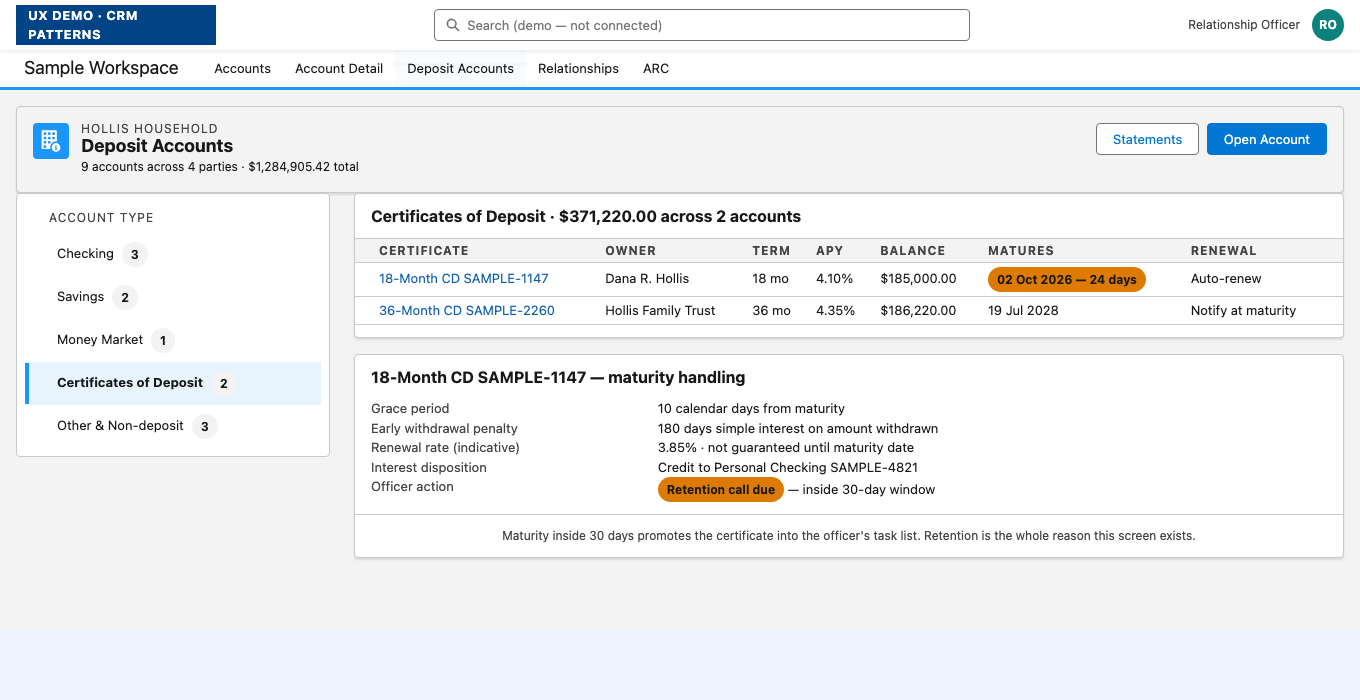Click the MATURES column header
The image size is (1360, 700).
1021,251
